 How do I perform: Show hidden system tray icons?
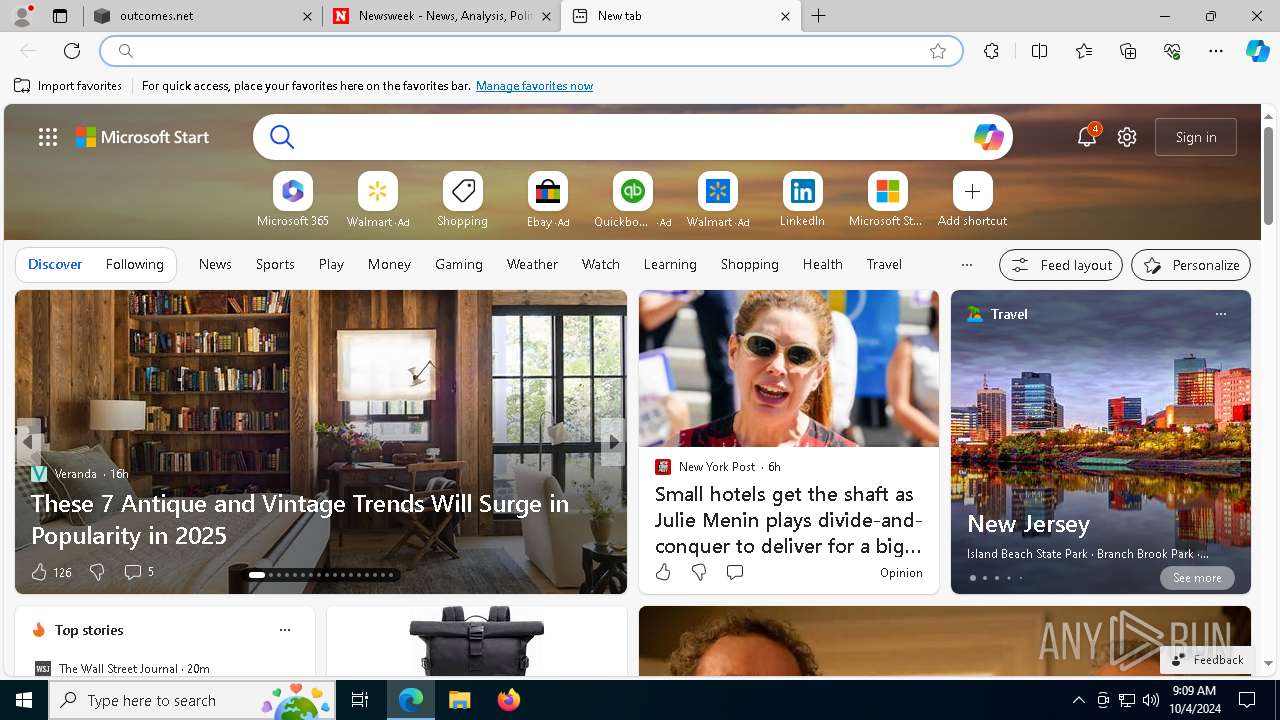pos(1078,700)
